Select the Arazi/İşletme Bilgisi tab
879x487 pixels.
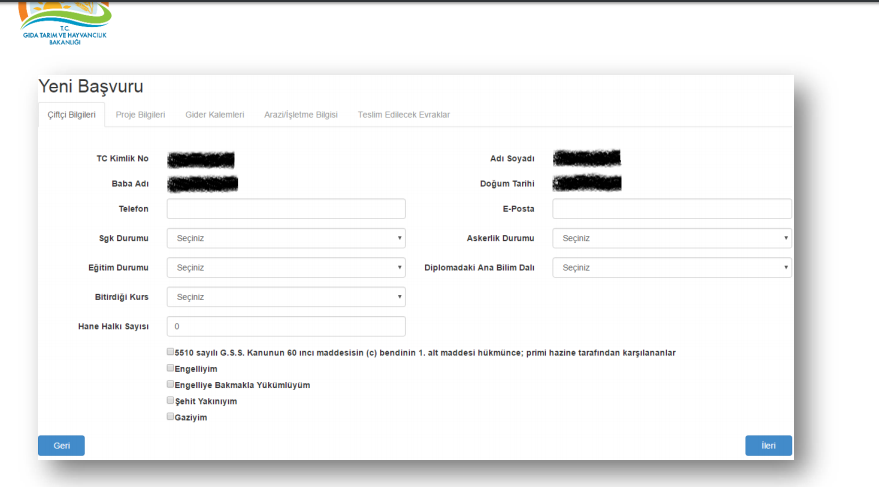(x=300, y=115)
